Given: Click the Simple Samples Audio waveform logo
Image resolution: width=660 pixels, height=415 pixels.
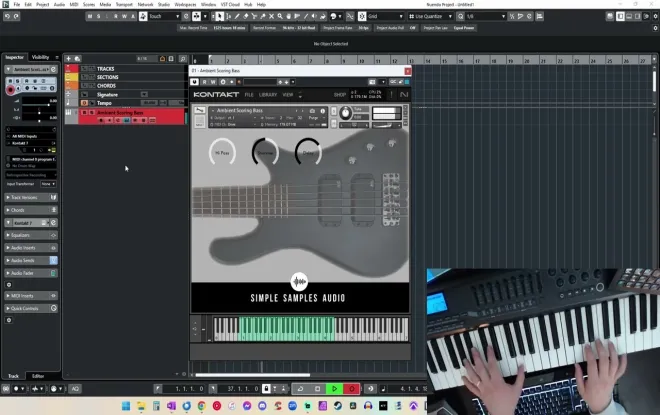Looking at the screenshot, I should 299,281.
